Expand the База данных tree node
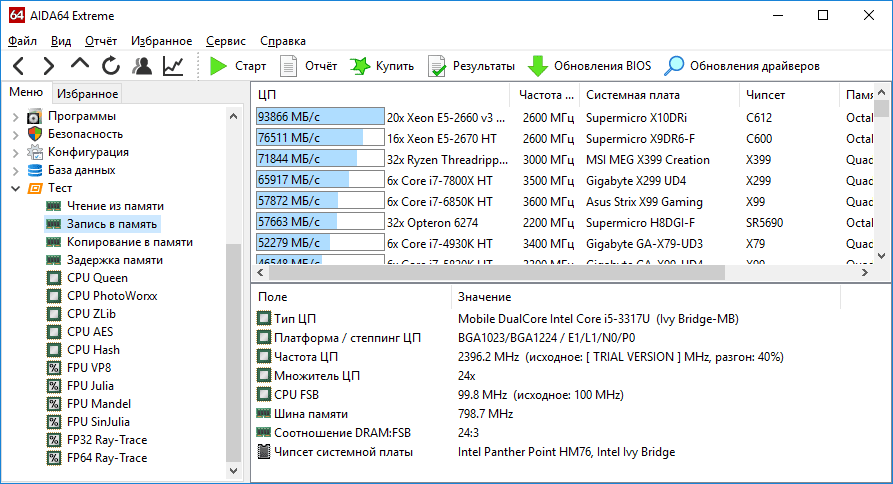 15,171
